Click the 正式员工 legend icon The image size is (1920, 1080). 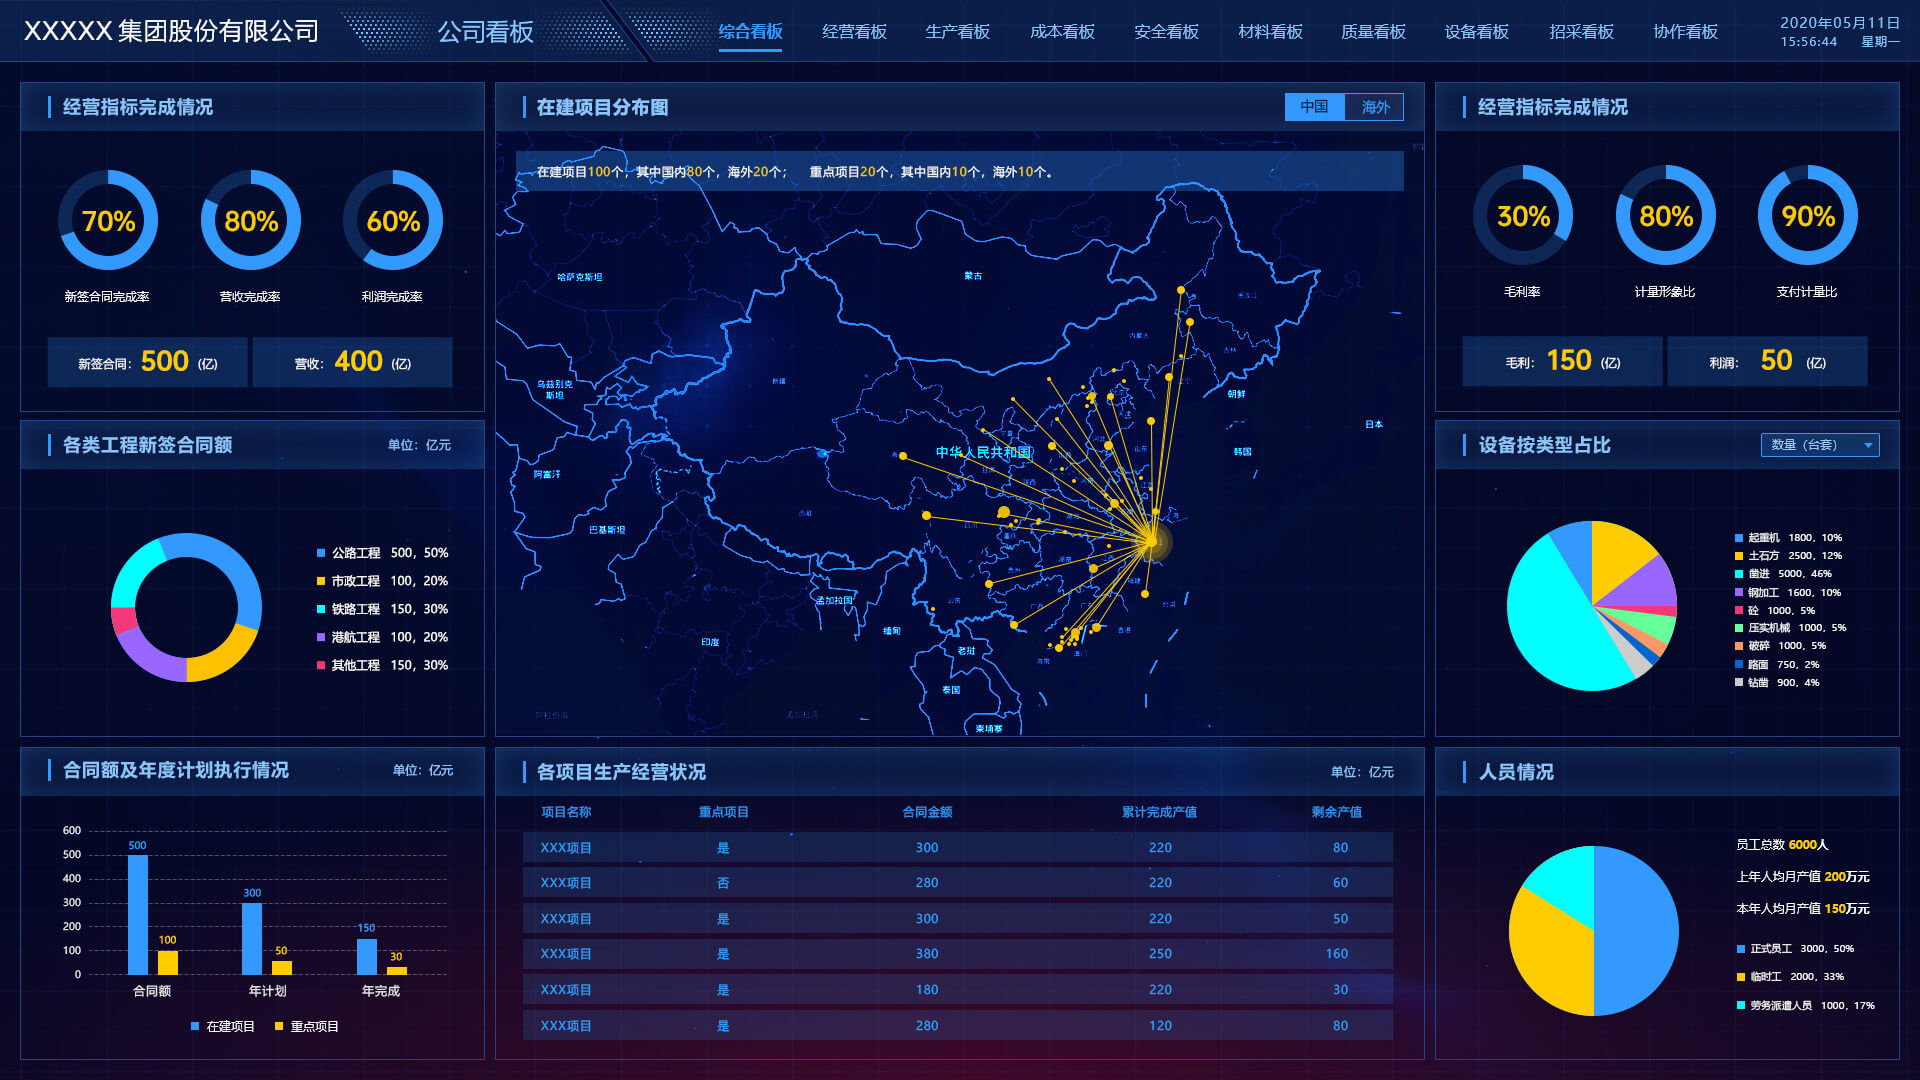(1741, 949)
